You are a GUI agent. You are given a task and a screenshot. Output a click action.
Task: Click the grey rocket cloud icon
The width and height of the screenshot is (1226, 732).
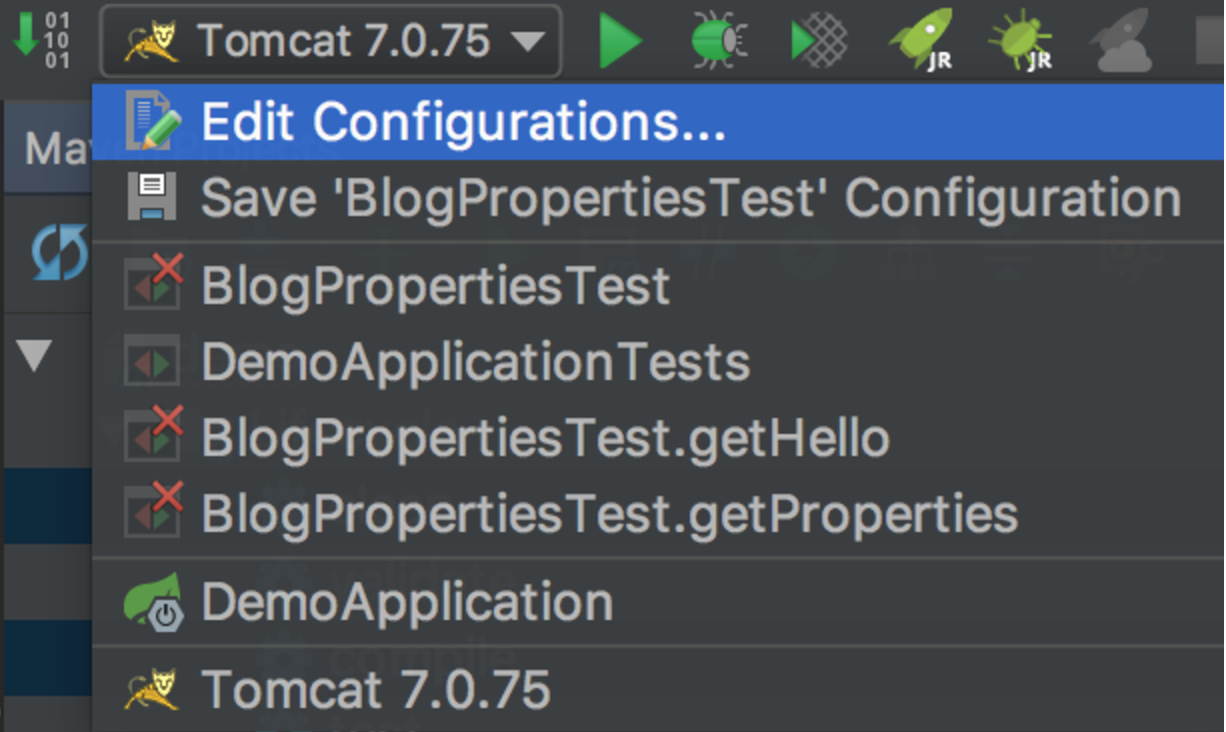(x=1122, y=43)
